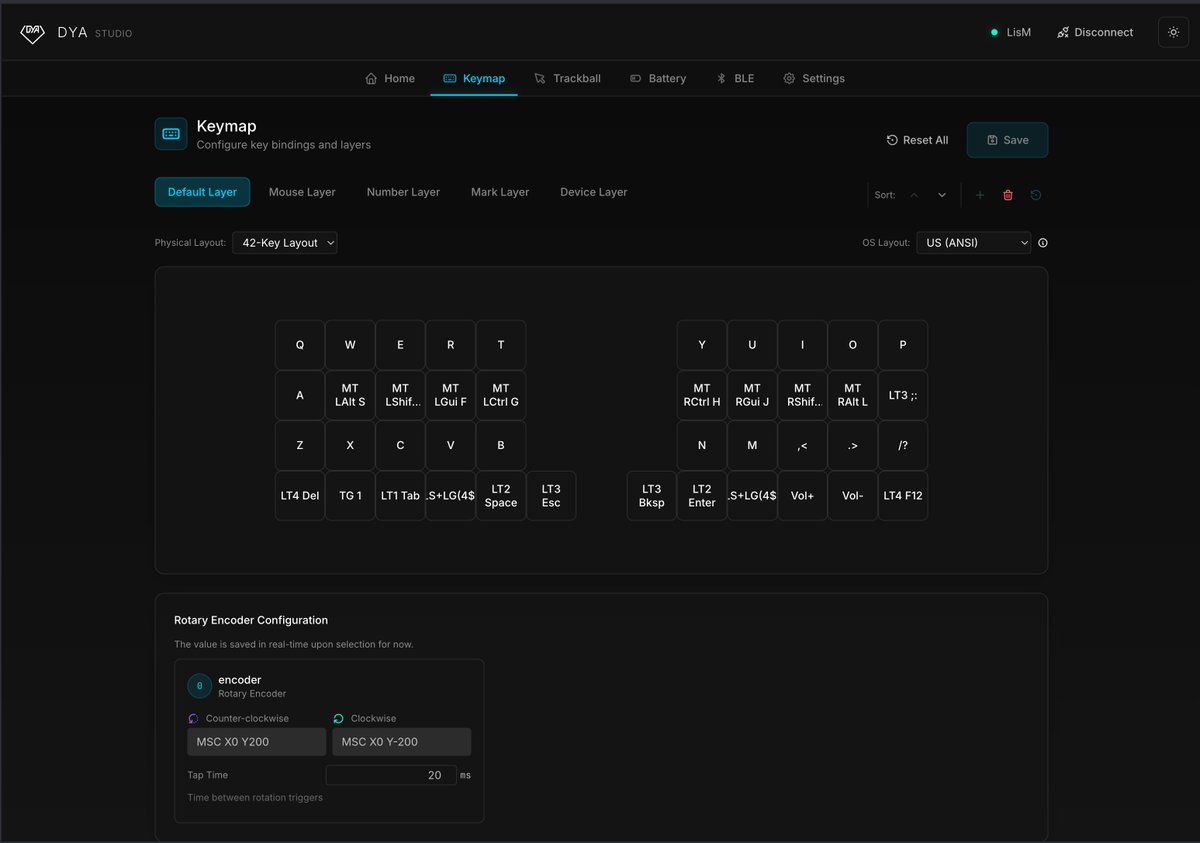This screenshot has width=1200, height=843.
Task: Toggle light/dark theme sun icon
Action: pyautogui.click(x=1173, y=32)
